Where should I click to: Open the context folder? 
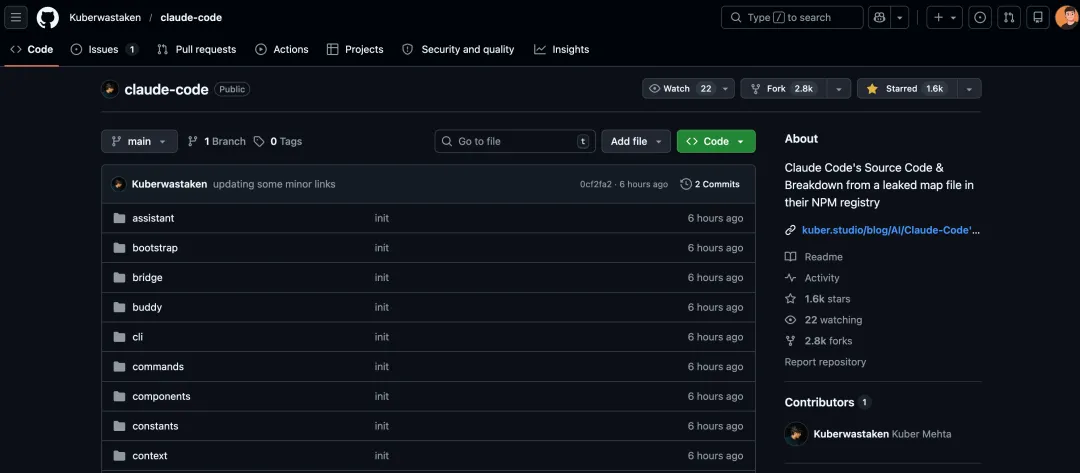149,455
